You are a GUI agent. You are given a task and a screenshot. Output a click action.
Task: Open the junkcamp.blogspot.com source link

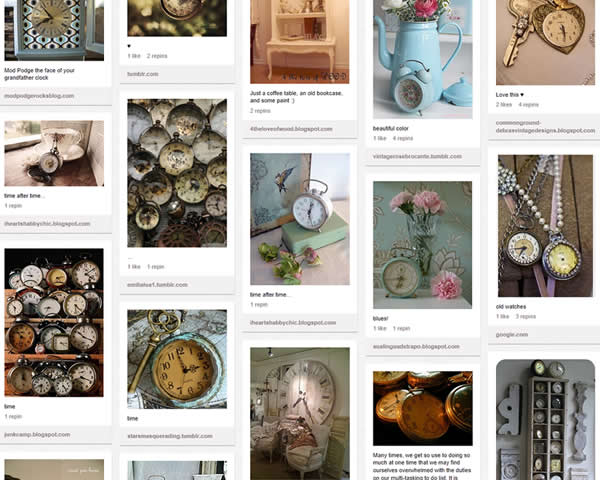coord(37,434)
